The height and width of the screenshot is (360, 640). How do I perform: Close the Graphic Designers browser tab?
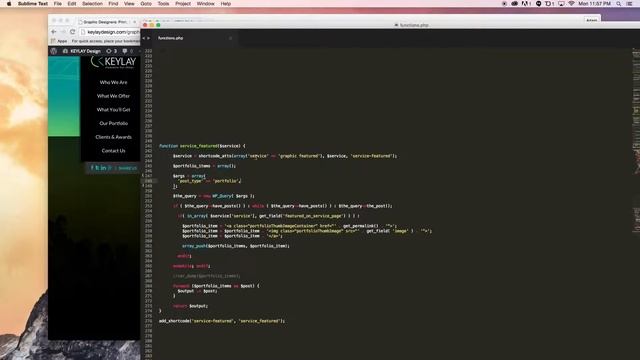[x=135, y=22]
